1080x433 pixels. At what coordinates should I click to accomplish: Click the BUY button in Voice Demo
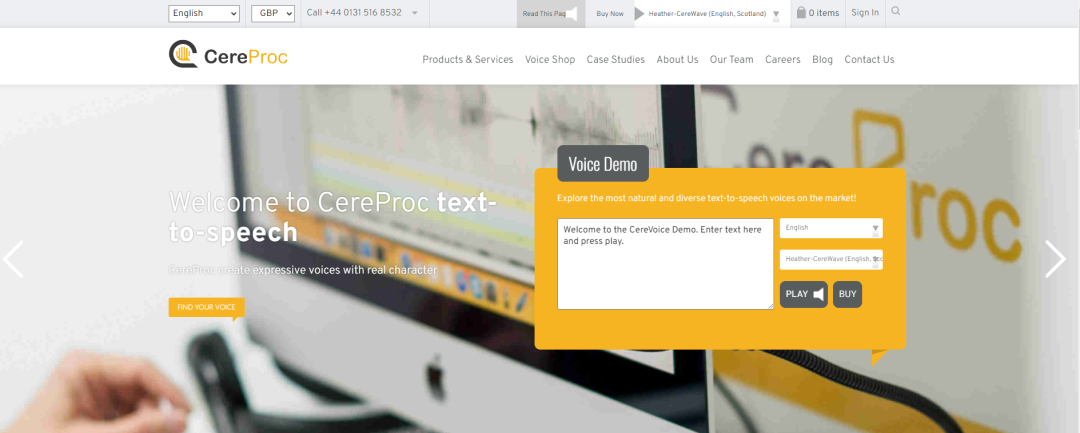(x=847, y=294)
